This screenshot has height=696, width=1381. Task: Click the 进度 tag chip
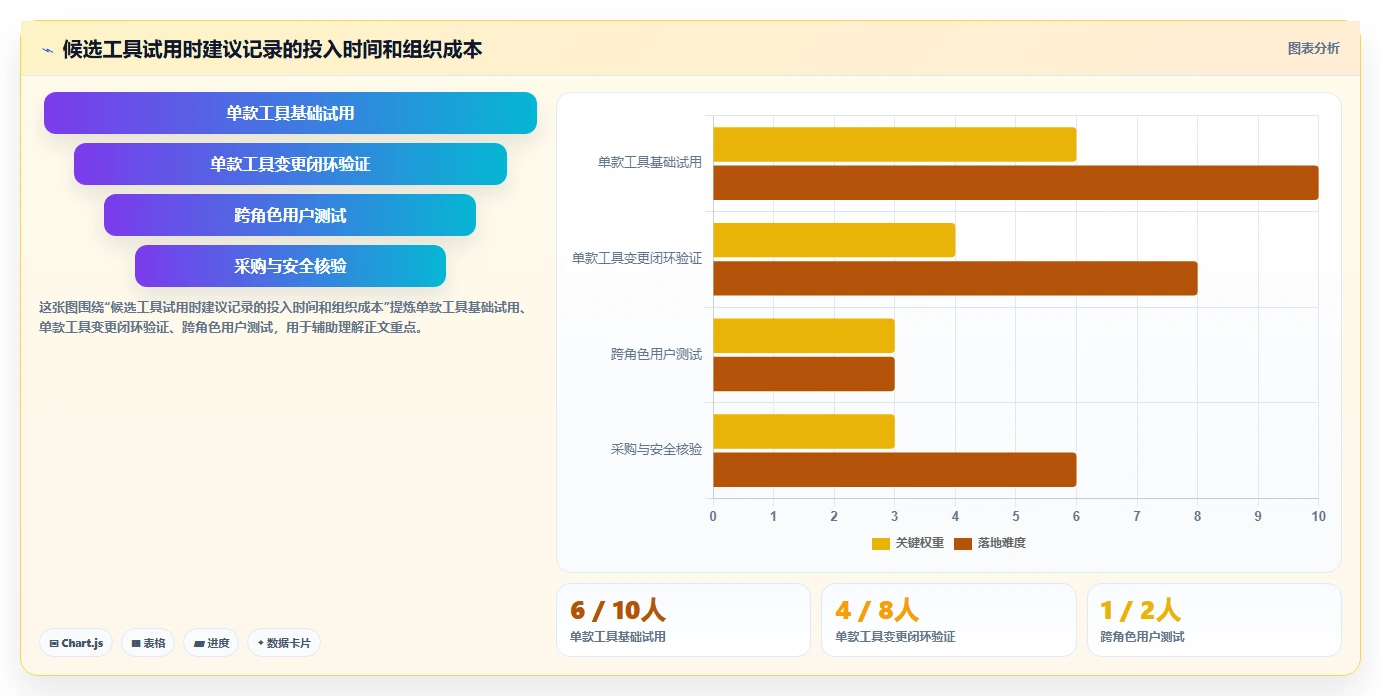(211, 643)
